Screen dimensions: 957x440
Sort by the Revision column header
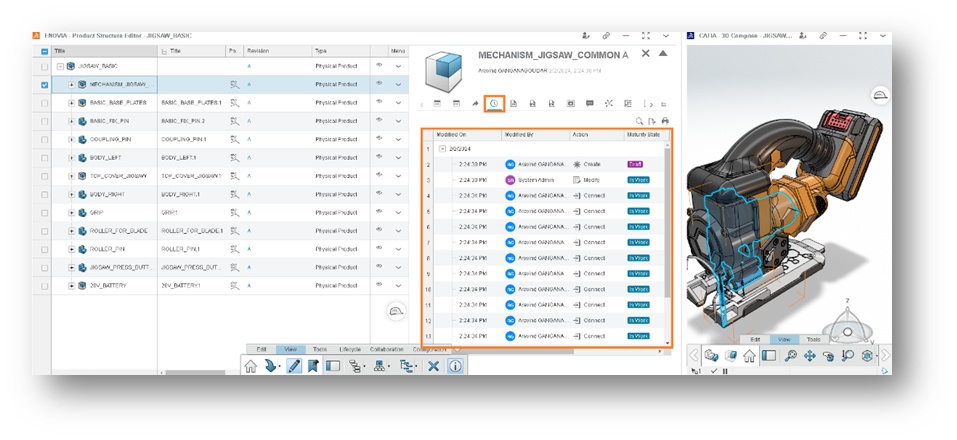click(x=277, y=51)
